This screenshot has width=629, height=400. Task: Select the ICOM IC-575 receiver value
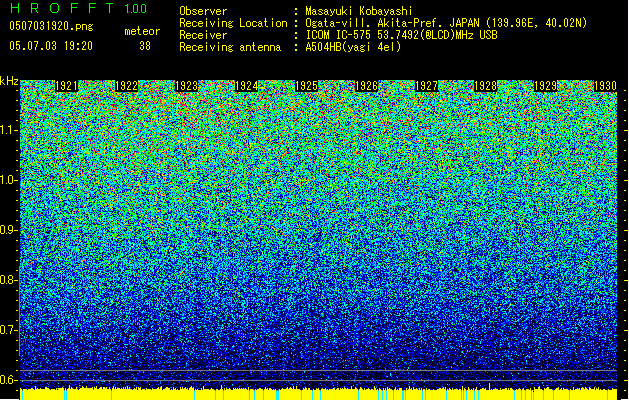pos(401,35)
